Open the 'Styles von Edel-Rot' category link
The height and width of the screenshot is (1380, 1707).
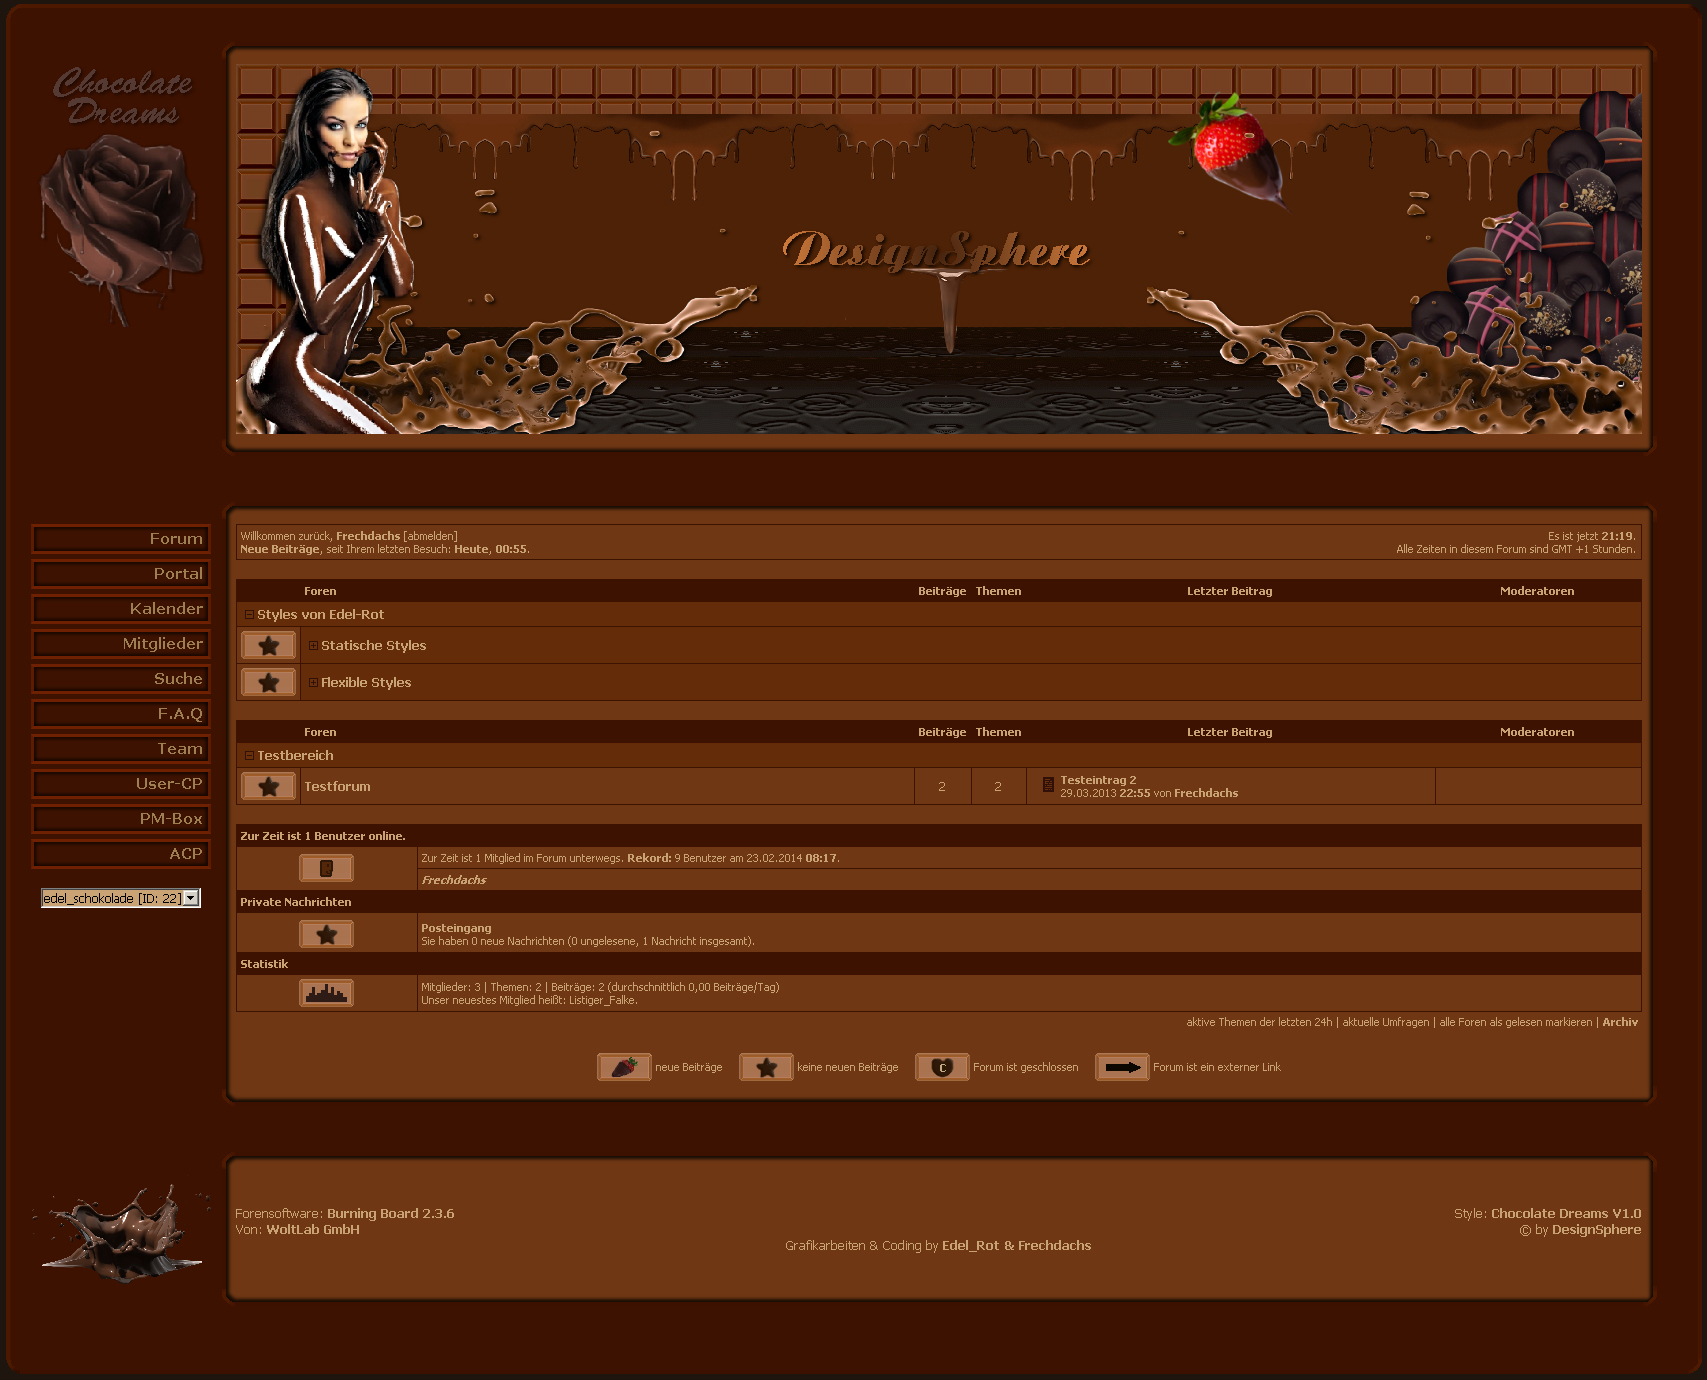click(320, 615)
